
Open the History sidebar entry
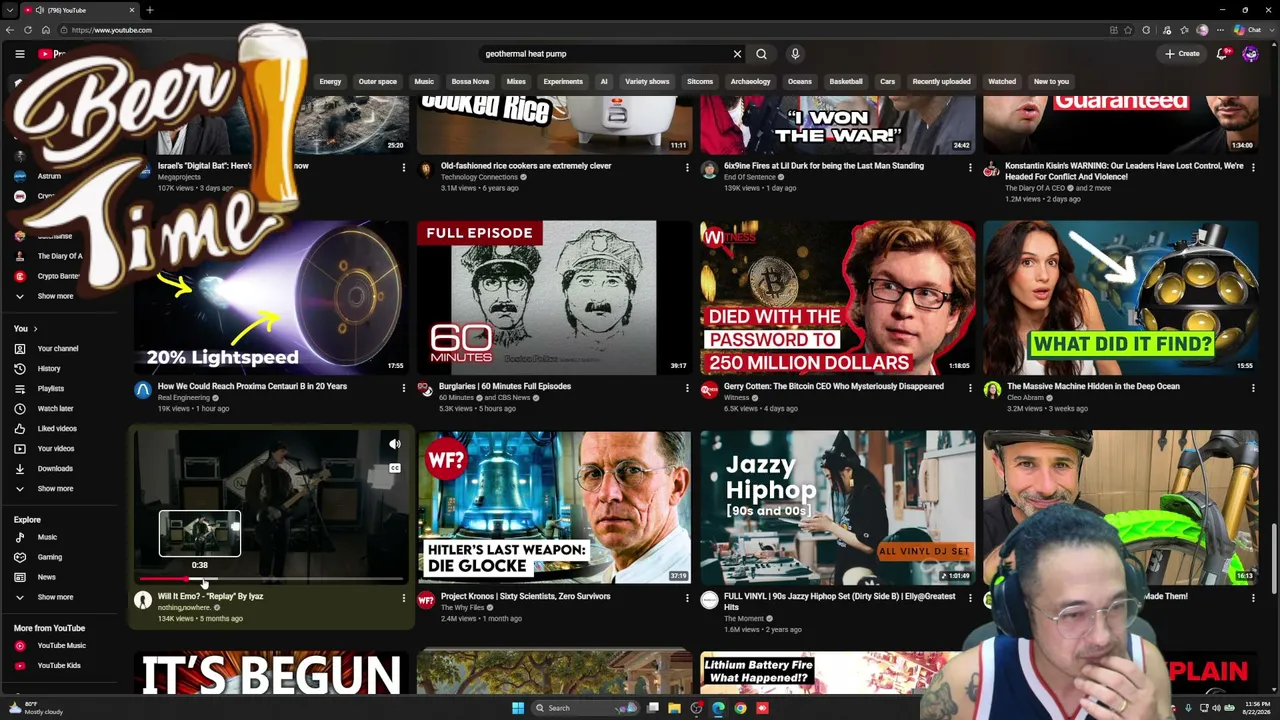49,369
